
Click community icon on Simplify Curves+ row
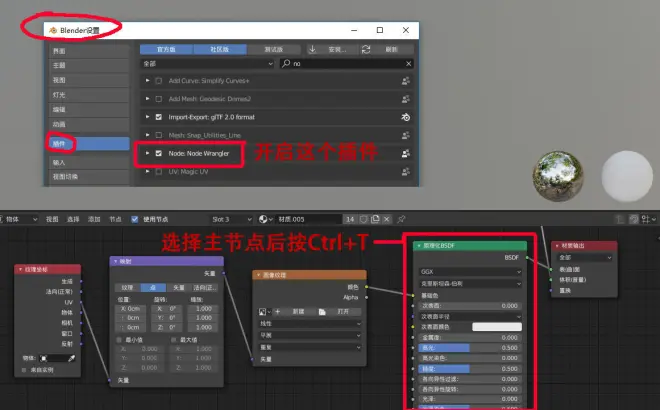[406, 81]
